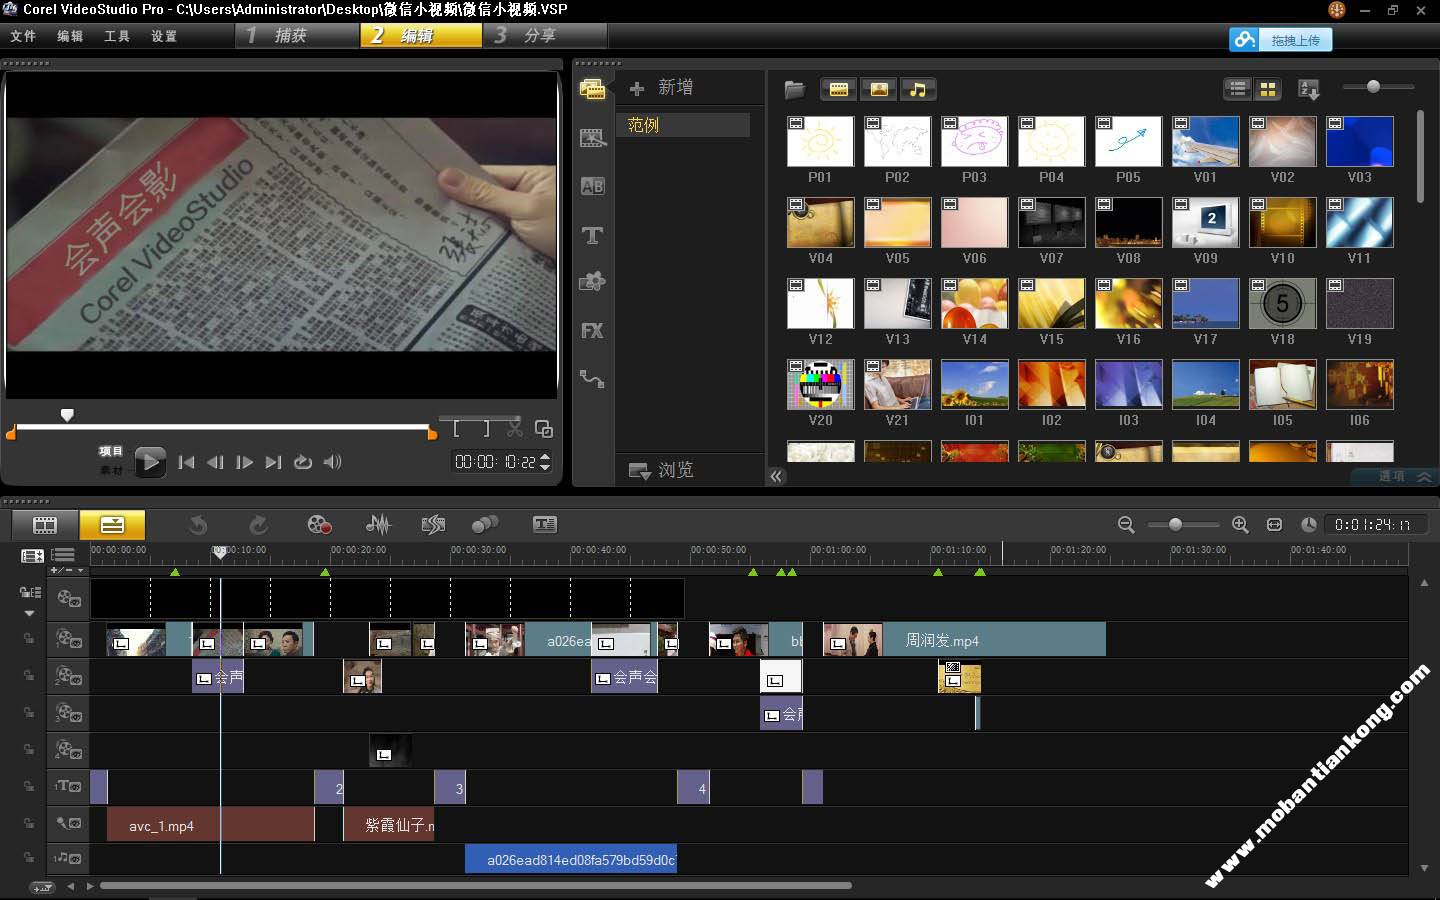
Task: Click the scissors split clip icon
Action: 515,428
